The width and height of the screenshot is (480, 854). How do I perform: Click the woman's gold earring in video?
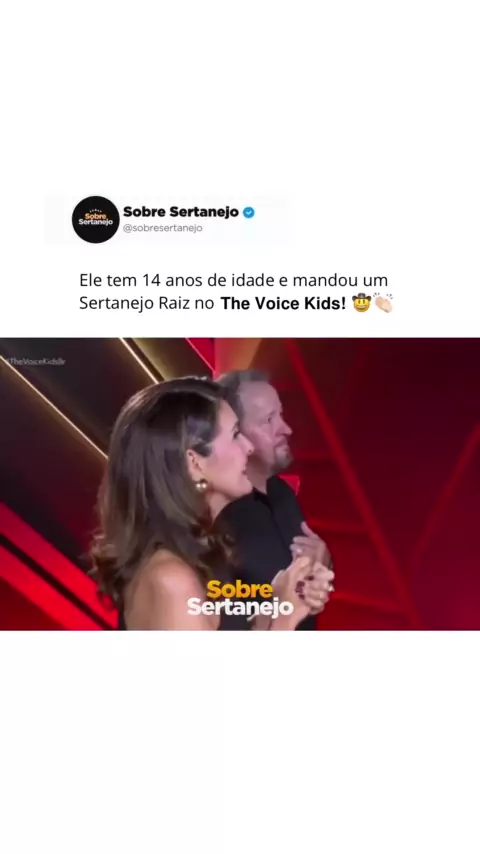(x=202, y=486)
